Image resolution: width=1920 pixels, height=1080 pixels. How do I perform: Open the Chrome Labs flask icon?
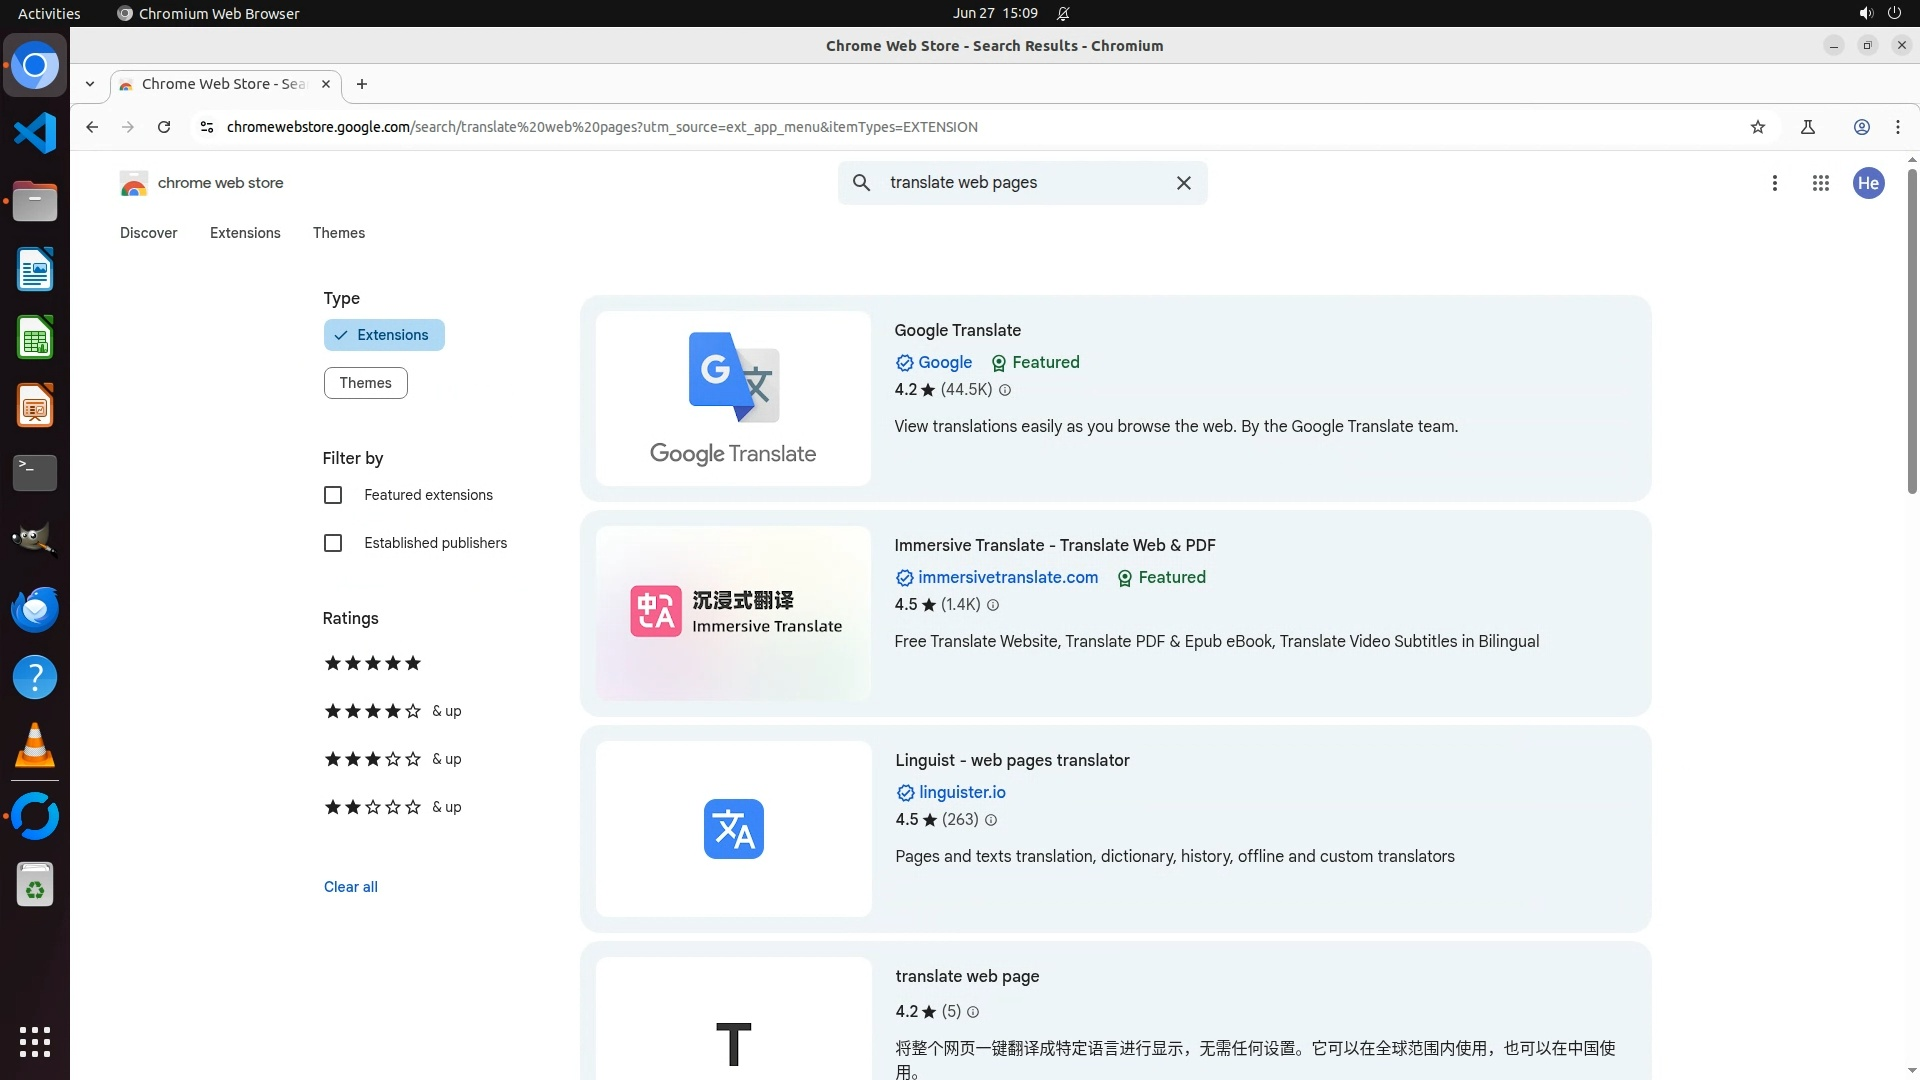[1808, 127]
